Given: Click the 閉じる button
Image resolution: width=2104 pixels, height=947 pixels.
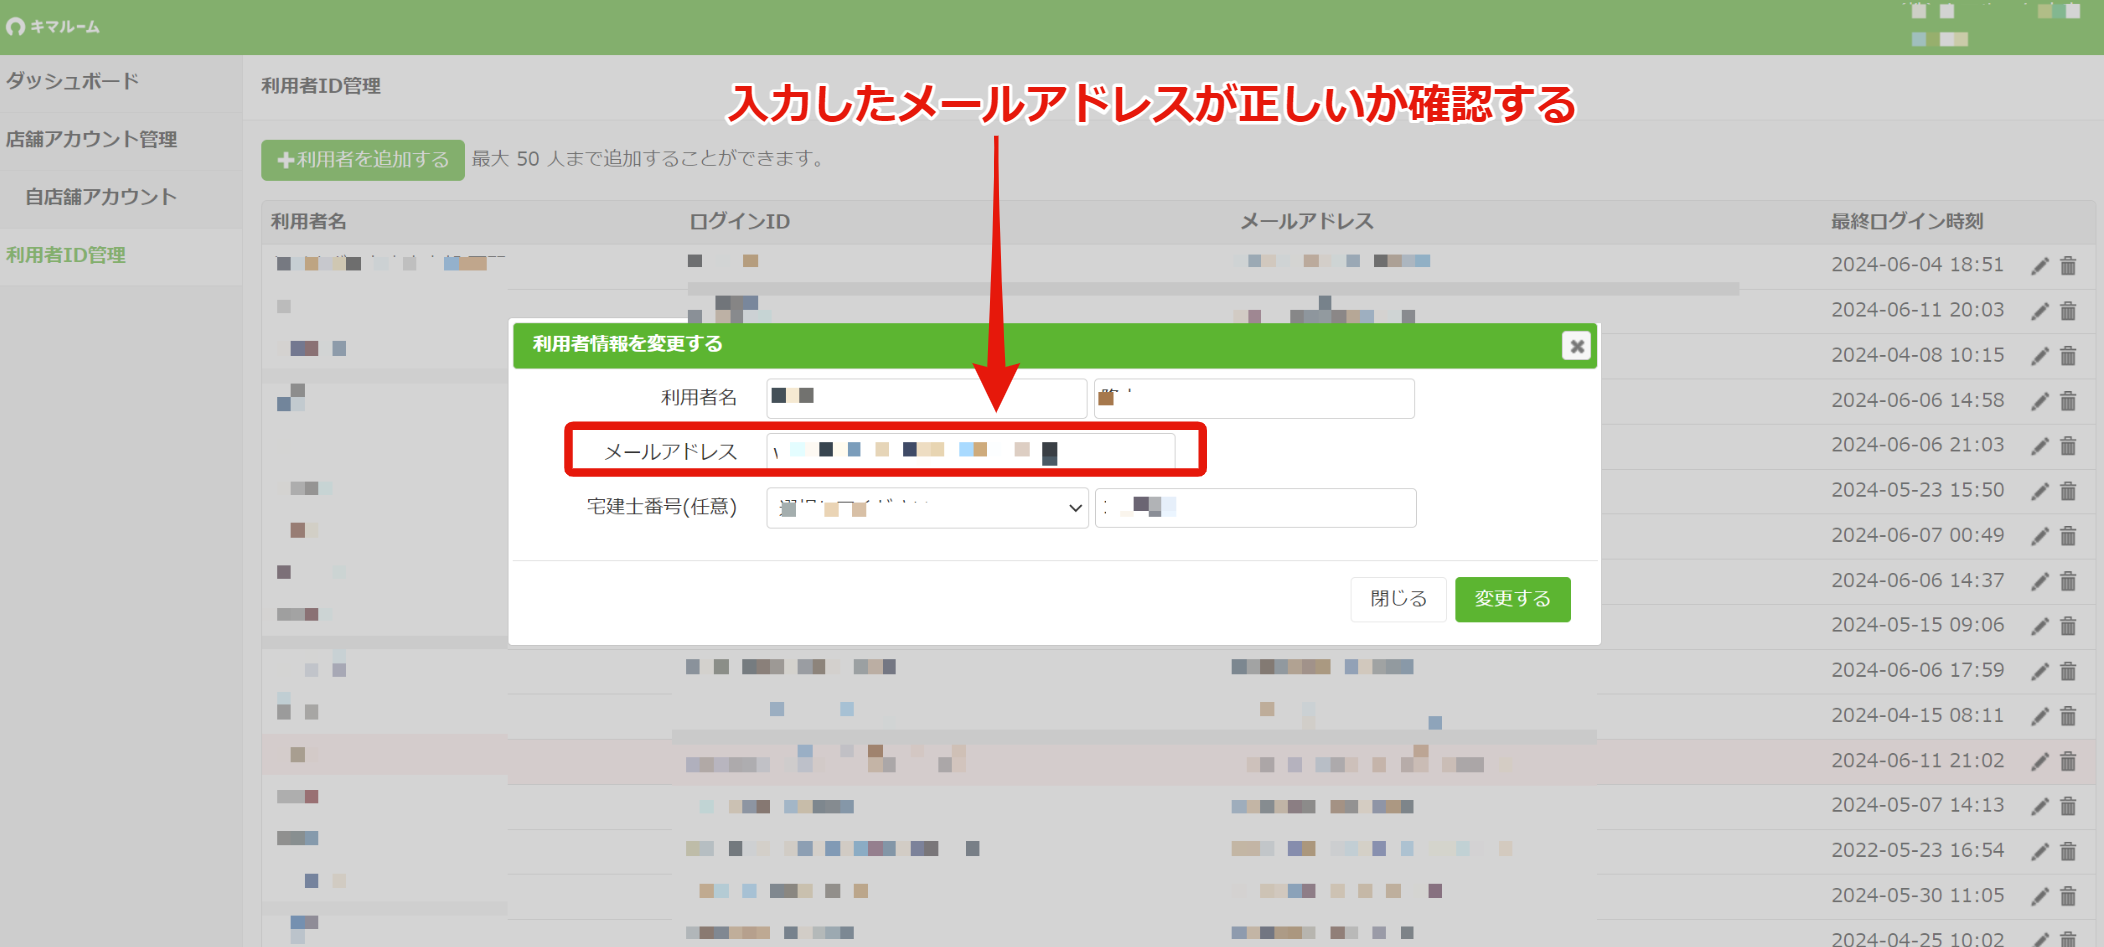Looking at the screenshot, I should click(x=1398, y=599).
